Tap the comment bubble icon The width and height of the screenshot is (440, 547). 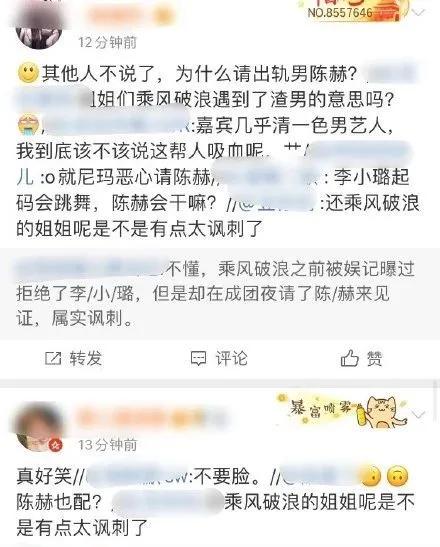198,358
